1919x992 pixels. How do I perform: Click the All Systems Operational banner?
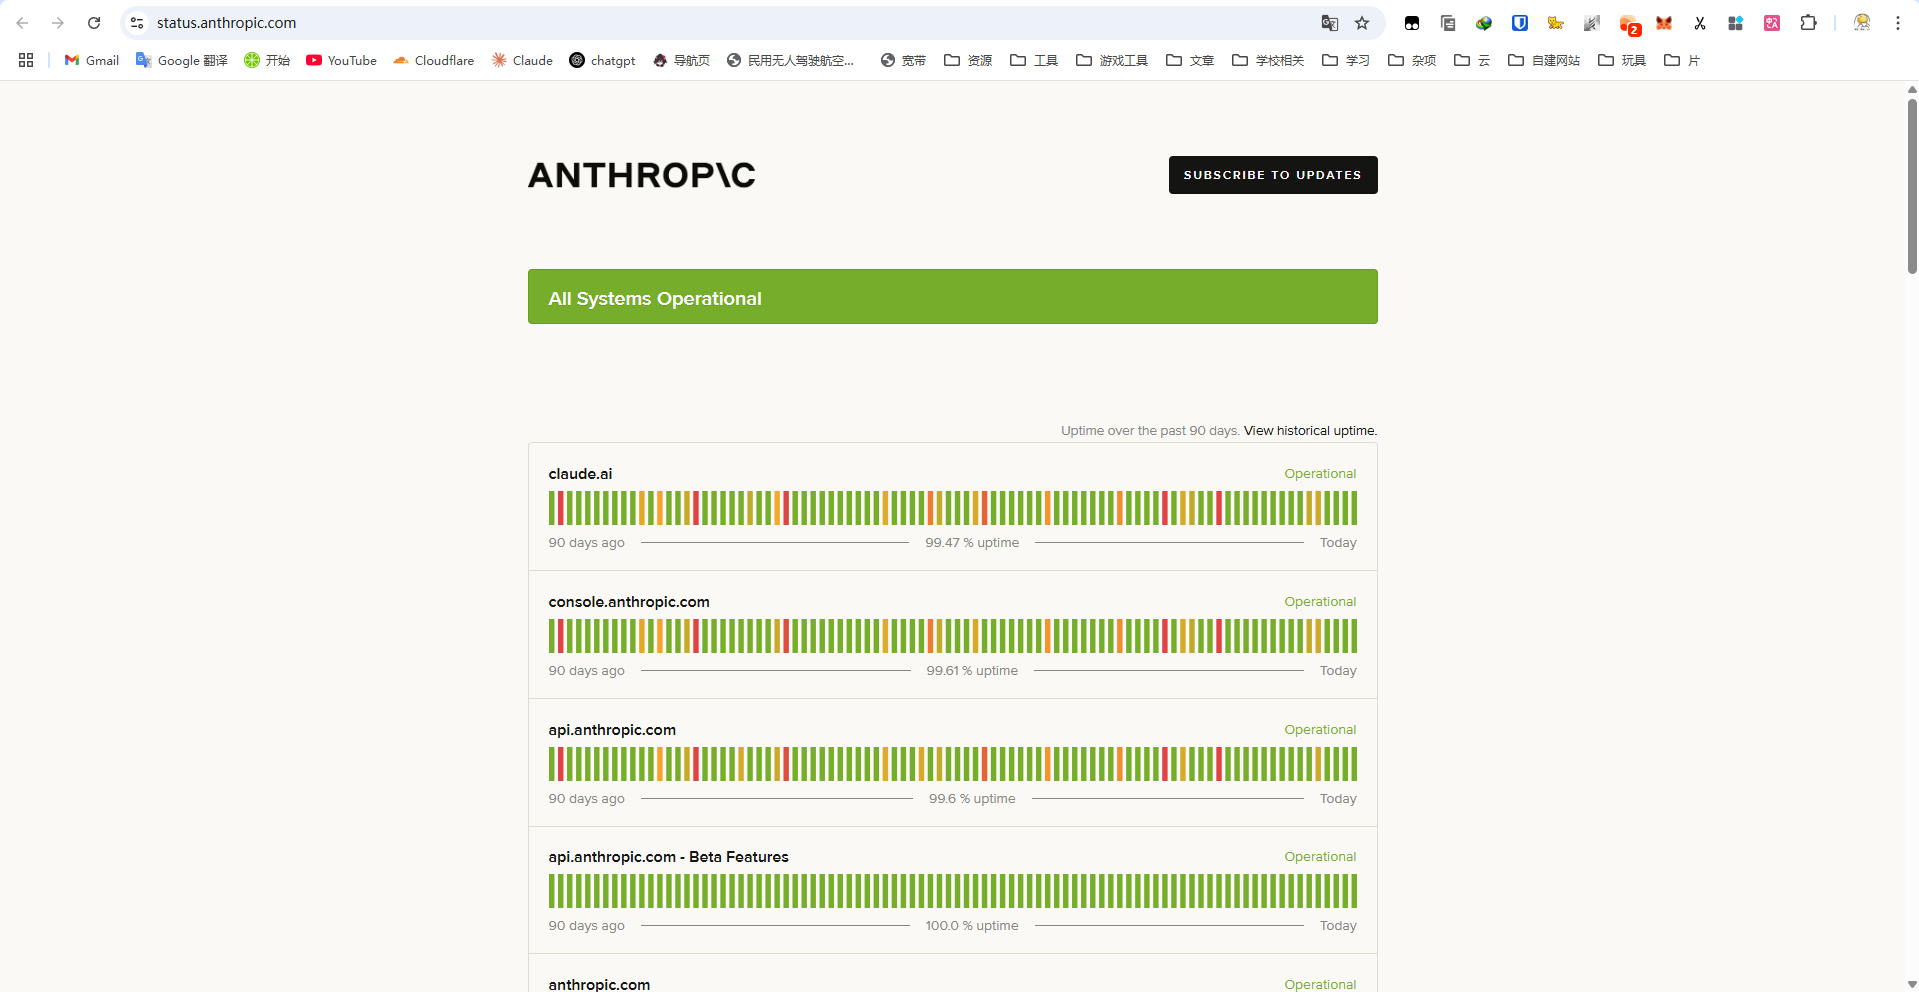pyautogui.click(x=953, y=297)
